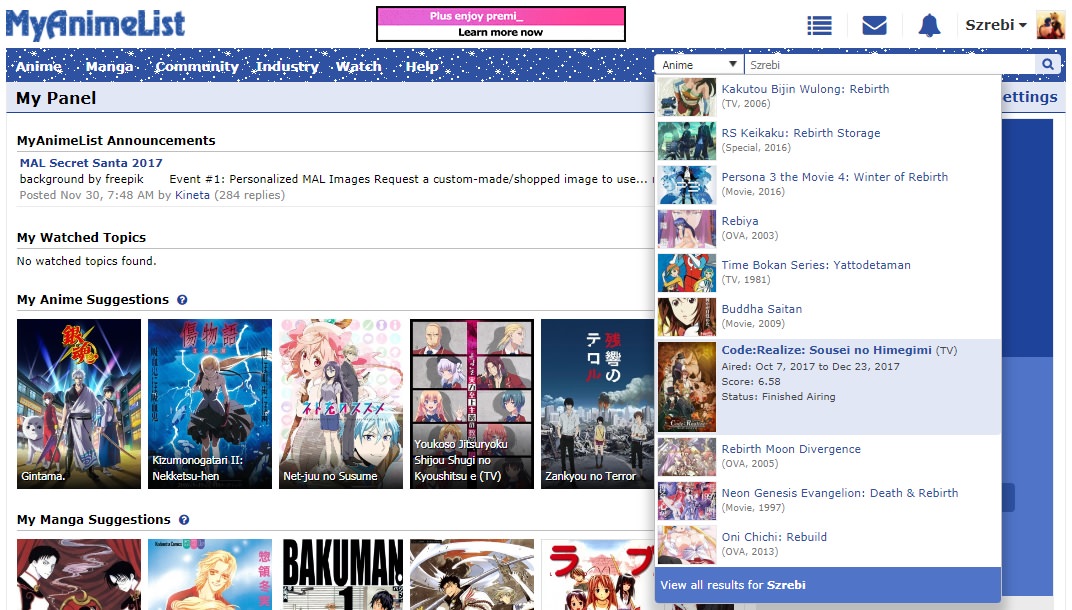
Task: Click the user avatar picture
Action: click(x=1050, y=25)
